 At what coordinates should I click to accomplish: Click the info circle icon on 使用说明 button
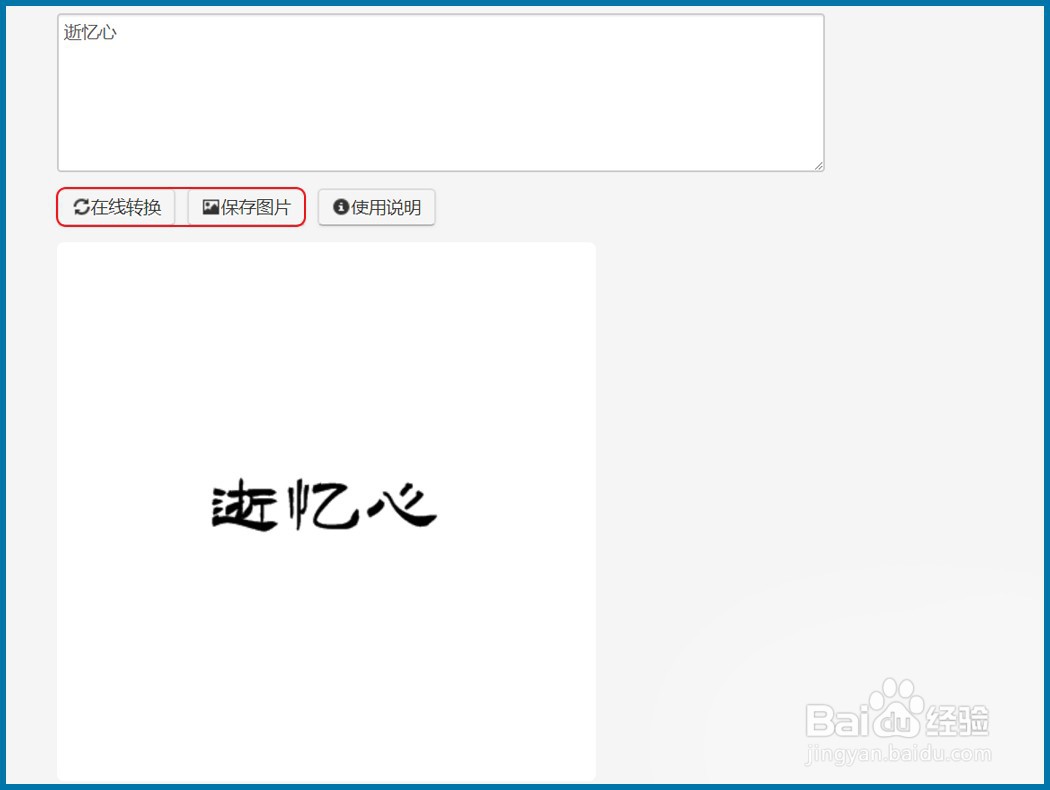pyautogui.click(x=339, y=207)
